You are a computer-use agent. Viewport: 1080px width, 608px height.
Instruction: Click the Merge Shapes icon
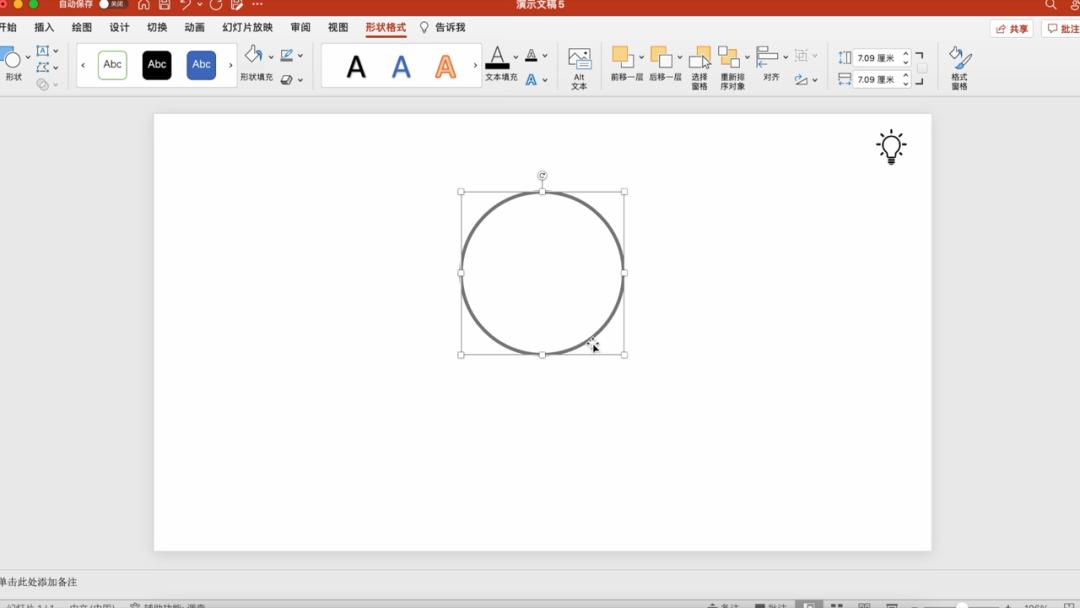click(43, 84)
